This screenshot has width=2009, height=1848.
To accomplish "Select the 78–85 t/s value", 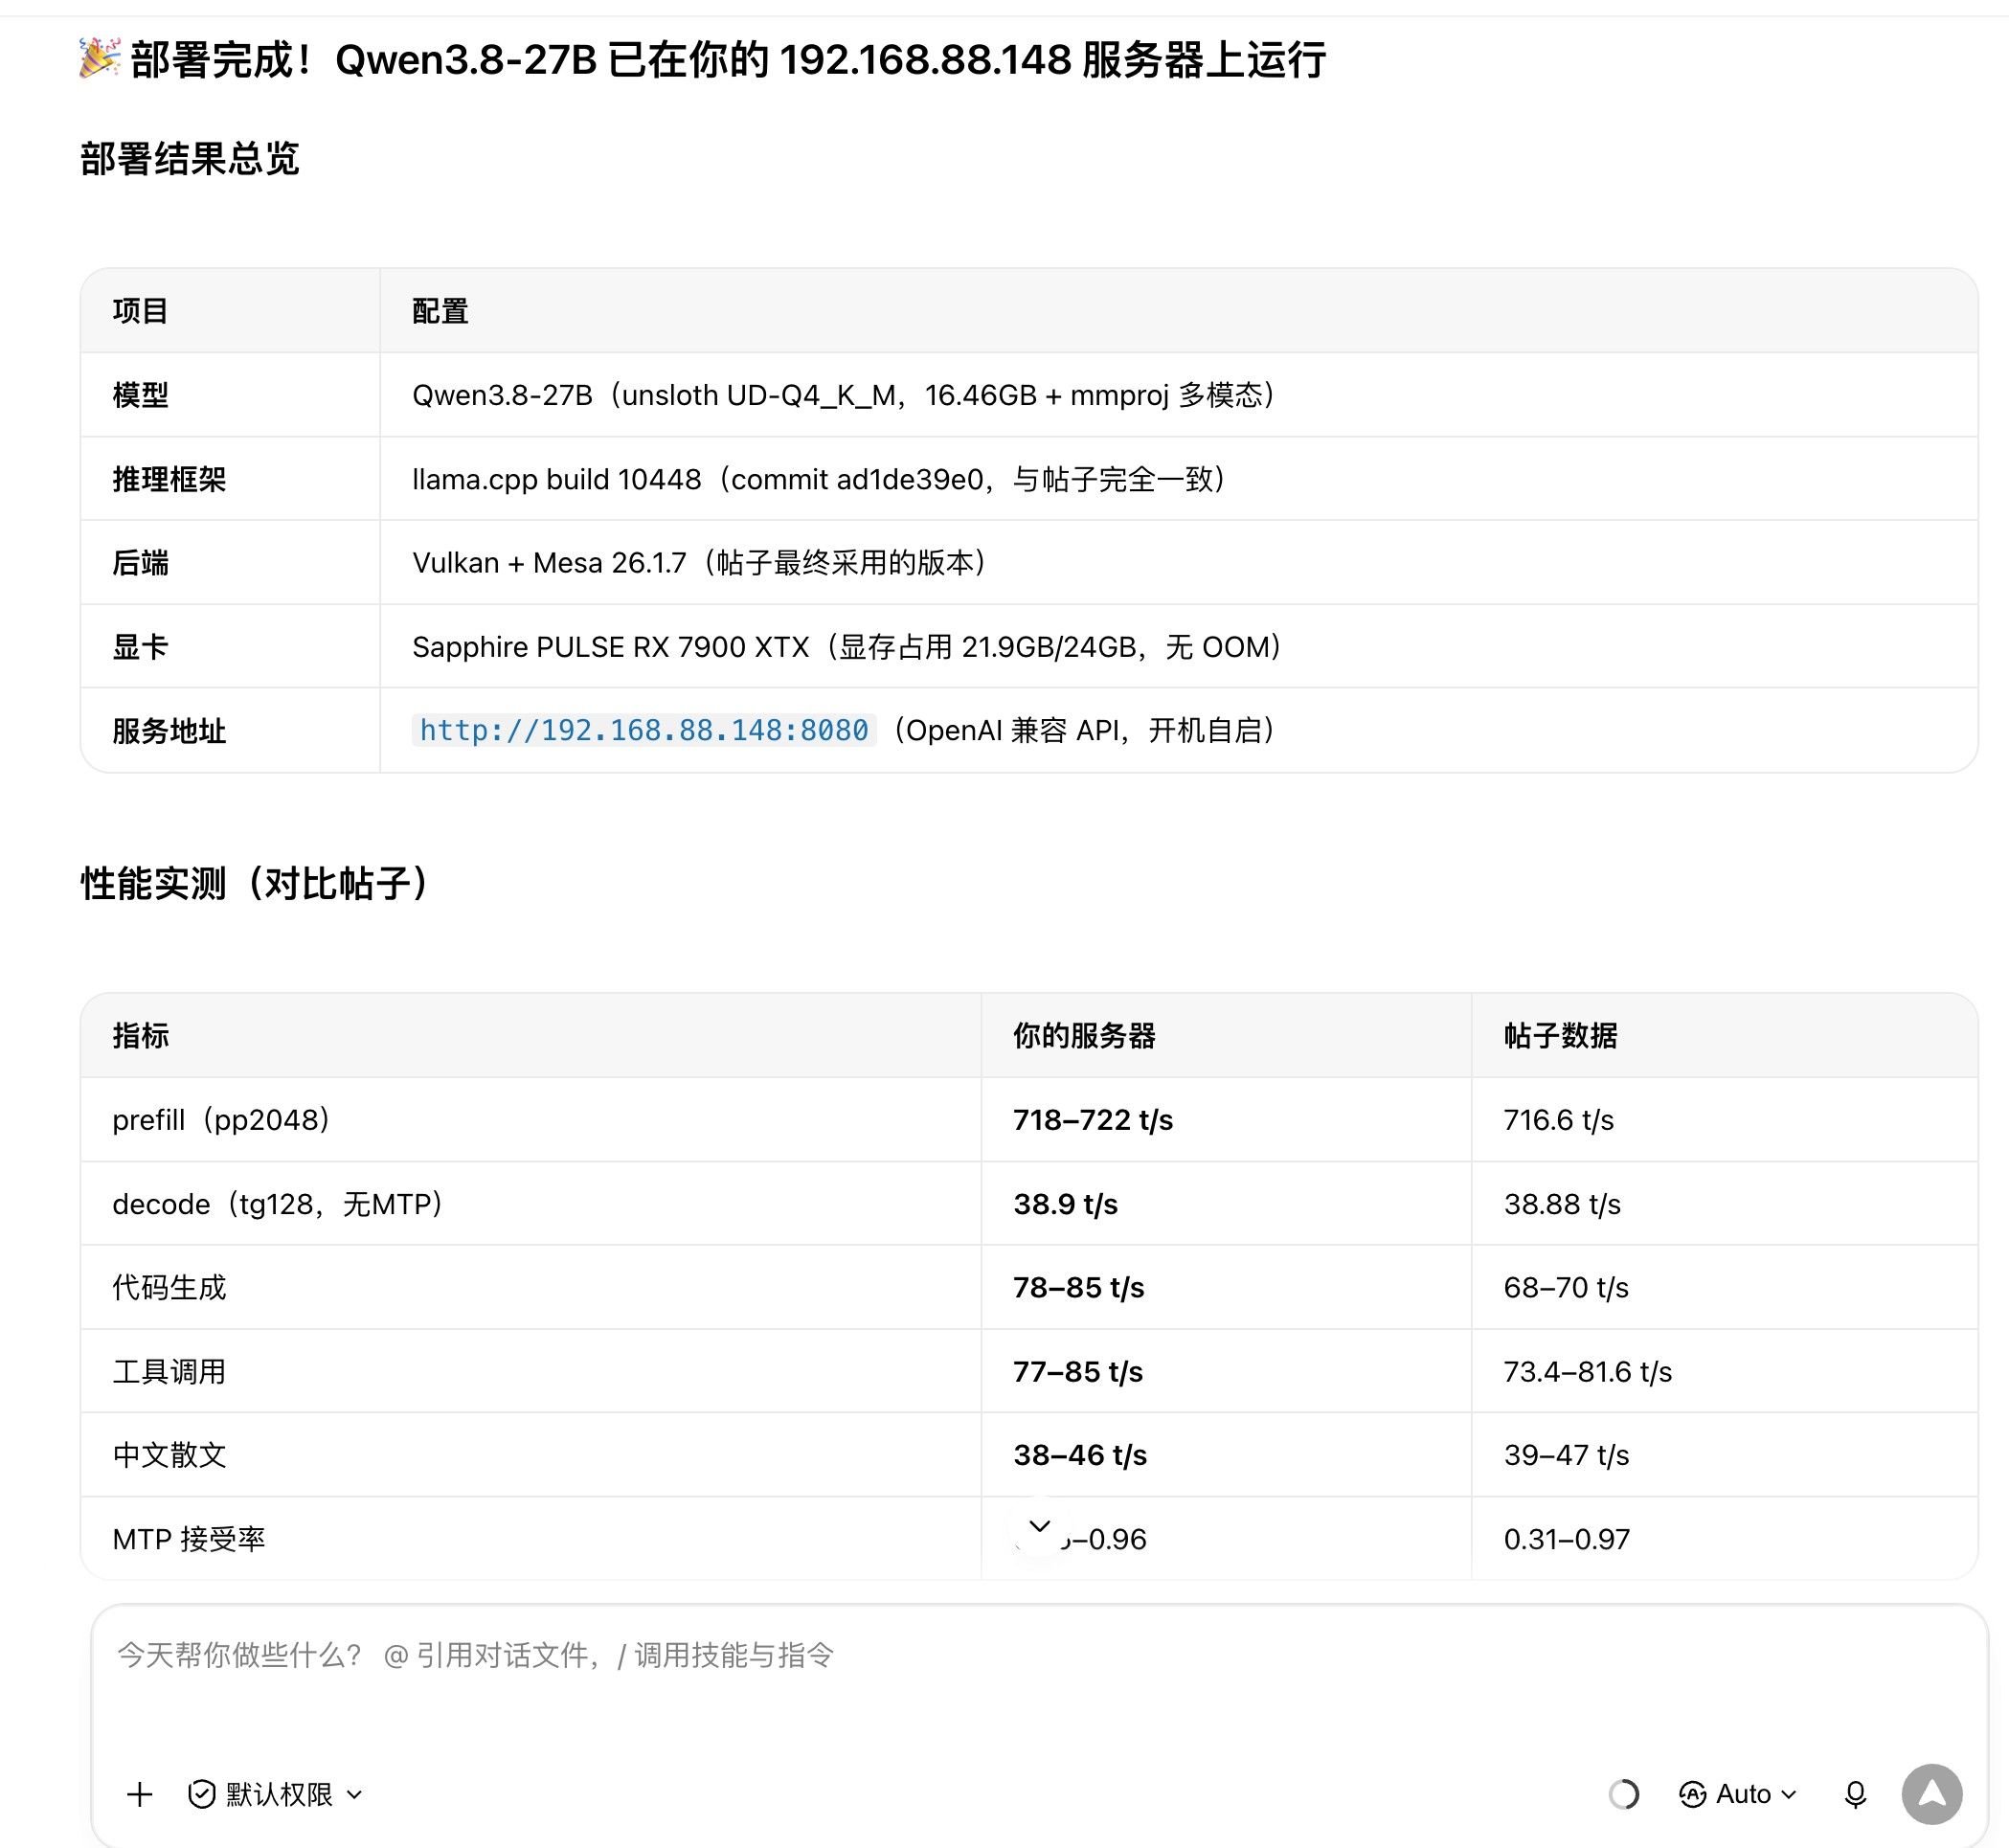I will [1079, 1287].
